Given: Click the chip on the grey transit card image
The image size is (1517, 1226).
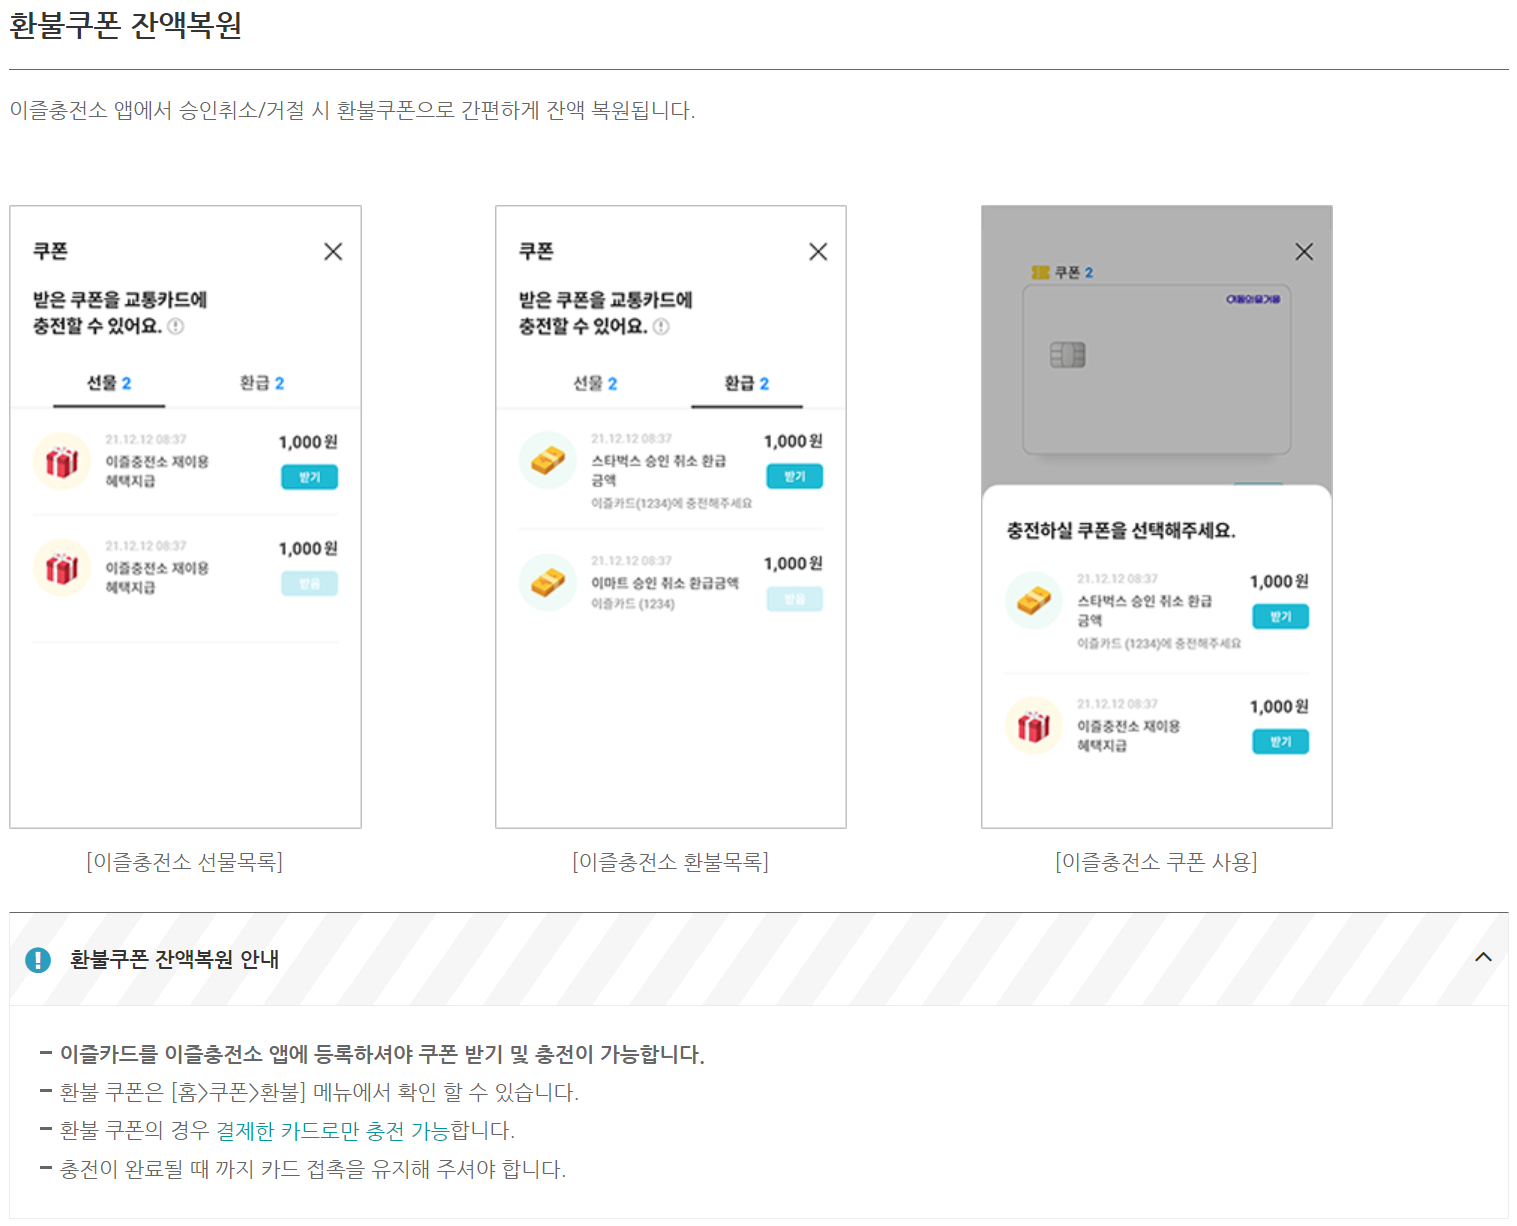Looking at the screenshot, I should [1068, 355].
